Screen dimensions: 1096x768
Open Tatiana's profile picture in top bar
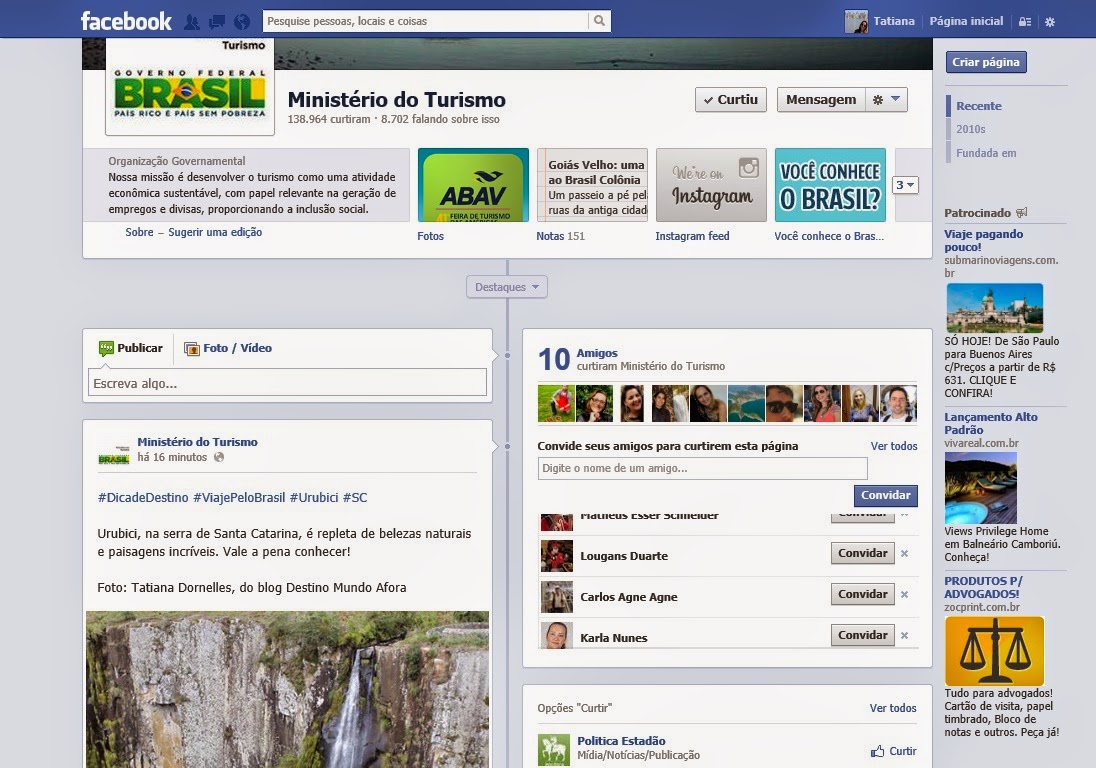click(856, 22)
